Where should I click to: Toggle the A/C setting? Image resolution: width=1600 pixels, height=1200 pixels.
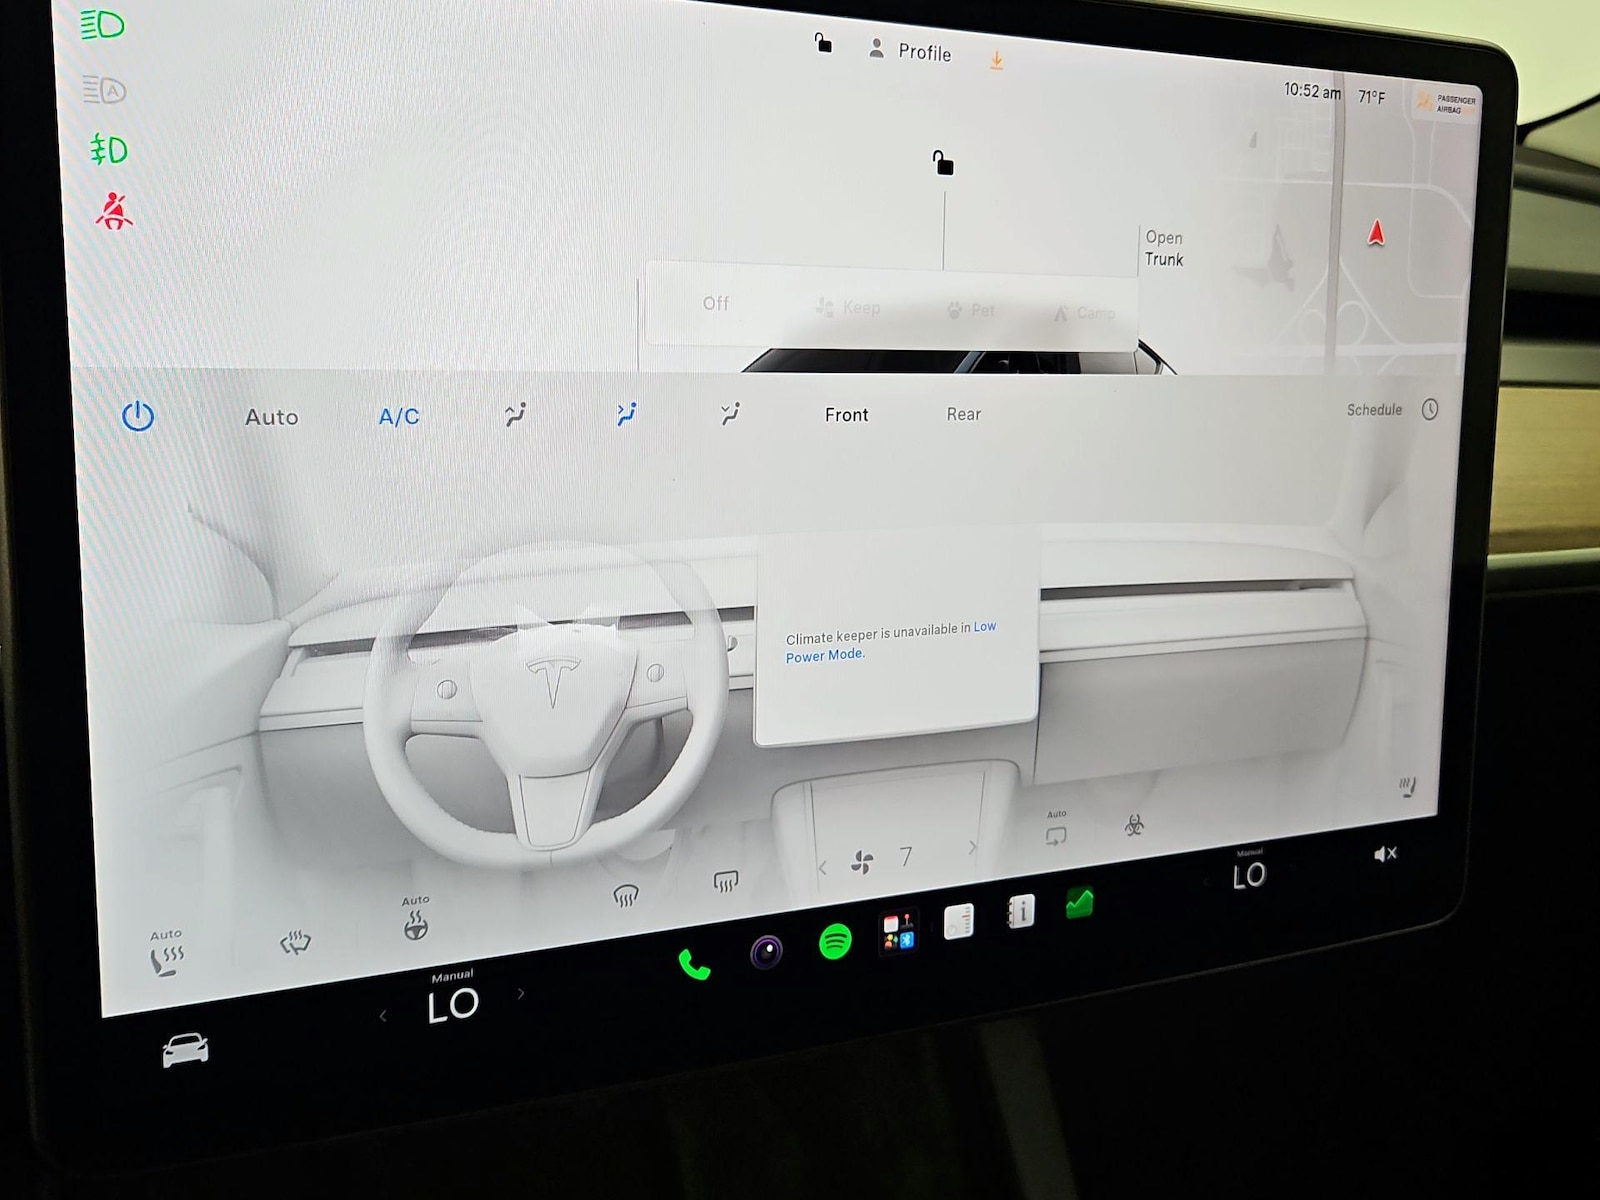(x=399, y=417)
